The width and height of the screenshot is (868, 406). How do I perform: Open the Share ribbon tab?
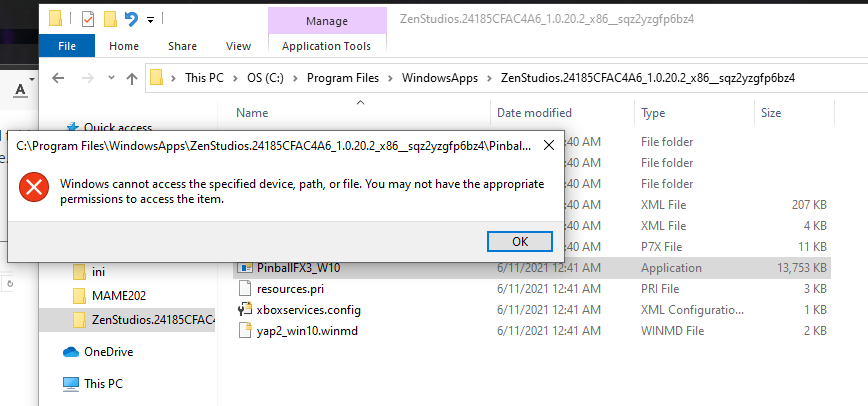[x=182, y=46]
